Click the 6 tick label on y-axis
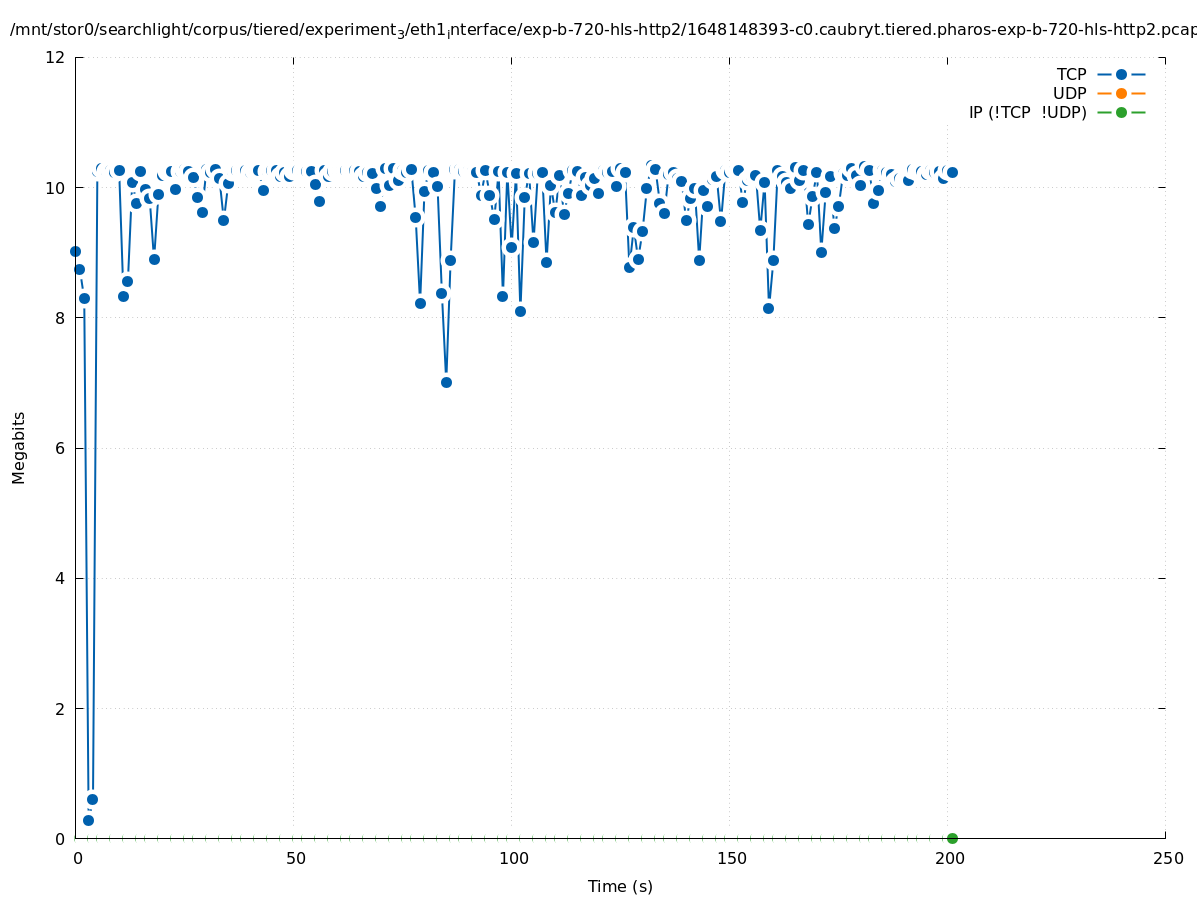The height and width of the screenshot is (900, 1197). point(60,448)
